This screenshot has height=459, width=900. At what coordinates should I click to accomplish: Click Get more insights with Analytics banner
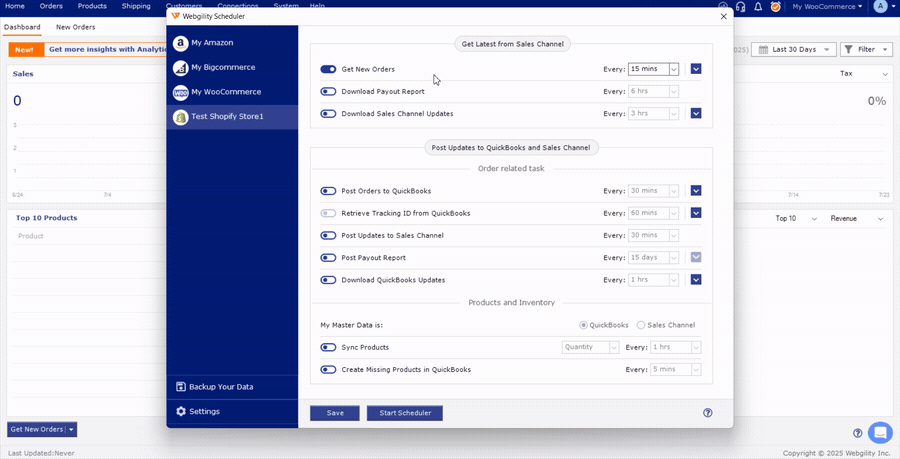[x=107, y=49]
